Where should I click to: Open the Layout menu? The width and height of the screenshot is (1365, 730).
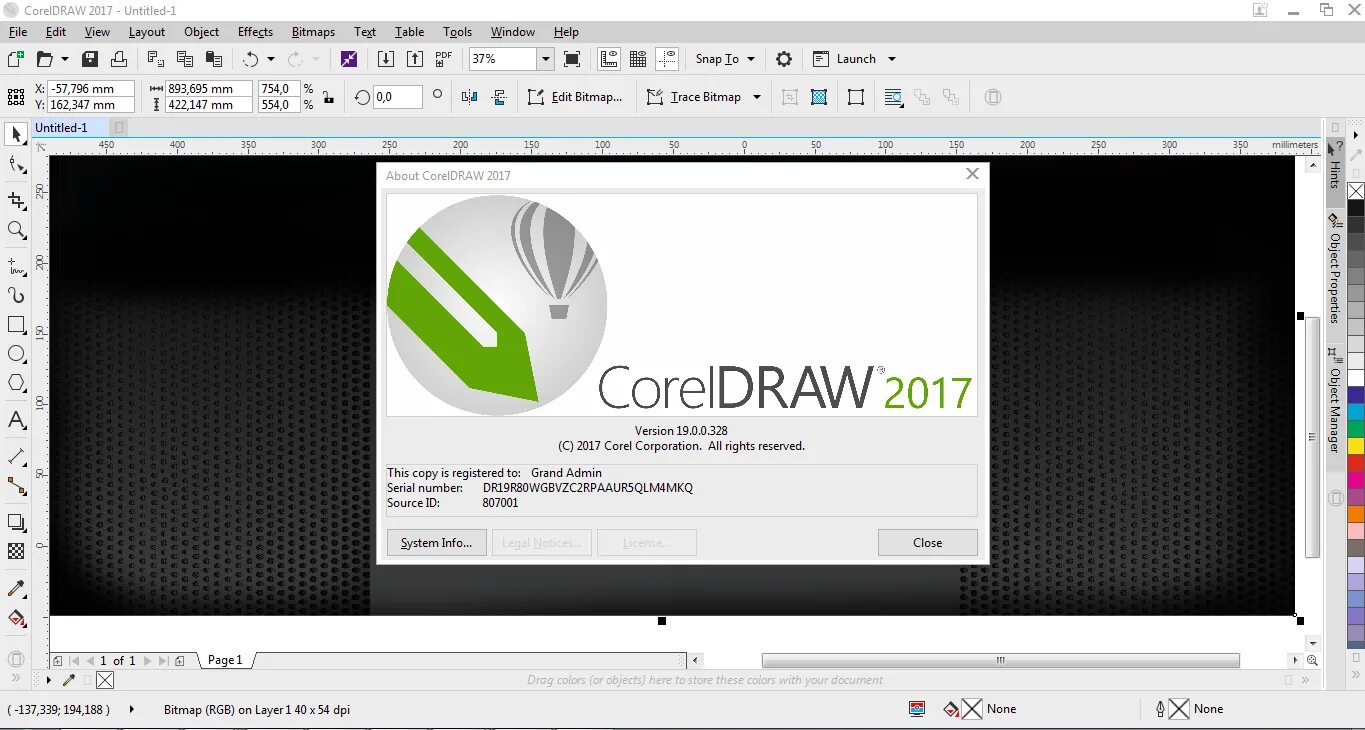(x=146, y=32)
